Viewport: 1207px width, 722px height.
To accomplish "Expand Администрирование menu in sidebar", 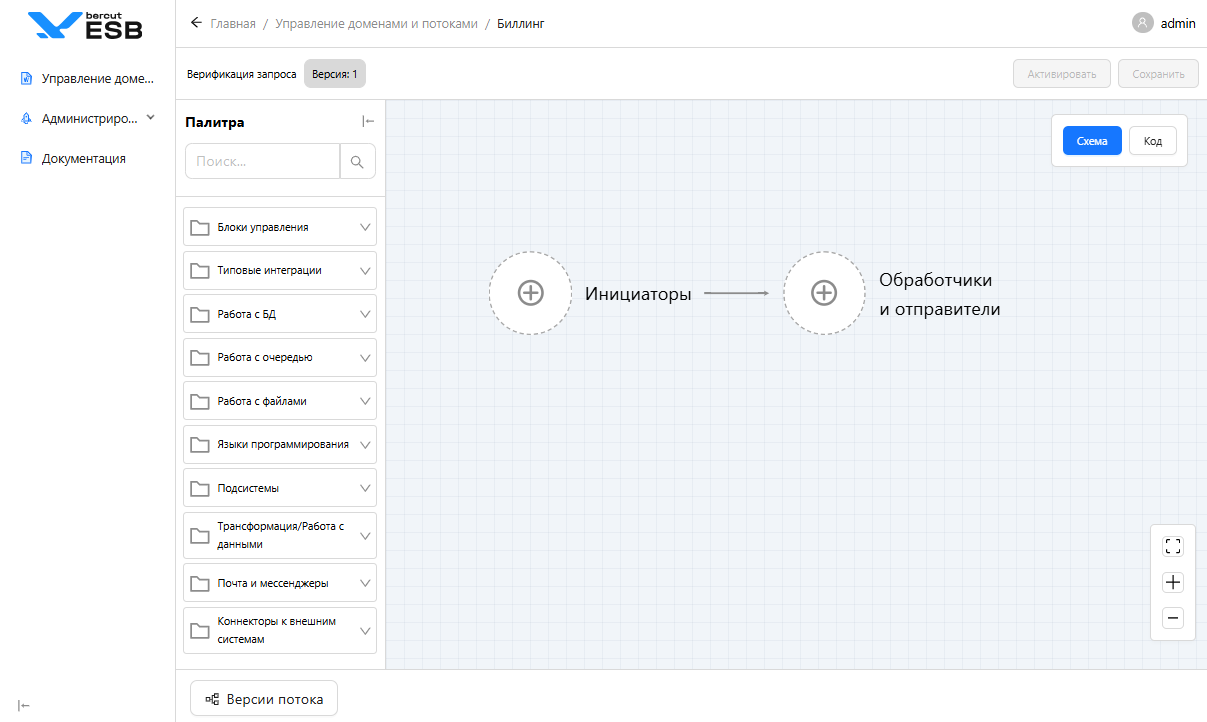I will (88, 118).
